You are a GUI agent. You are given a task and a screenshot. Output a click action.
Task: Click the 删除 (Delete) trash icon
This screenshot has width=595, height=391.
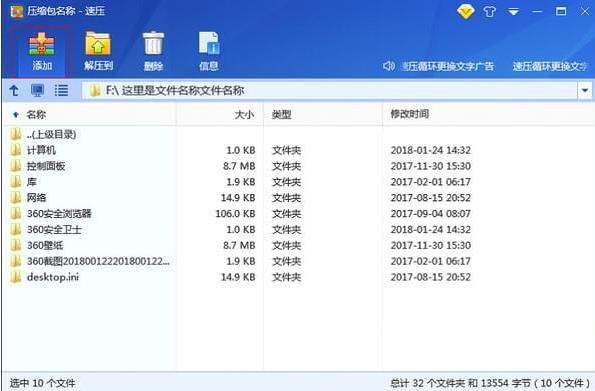[153, 52]
